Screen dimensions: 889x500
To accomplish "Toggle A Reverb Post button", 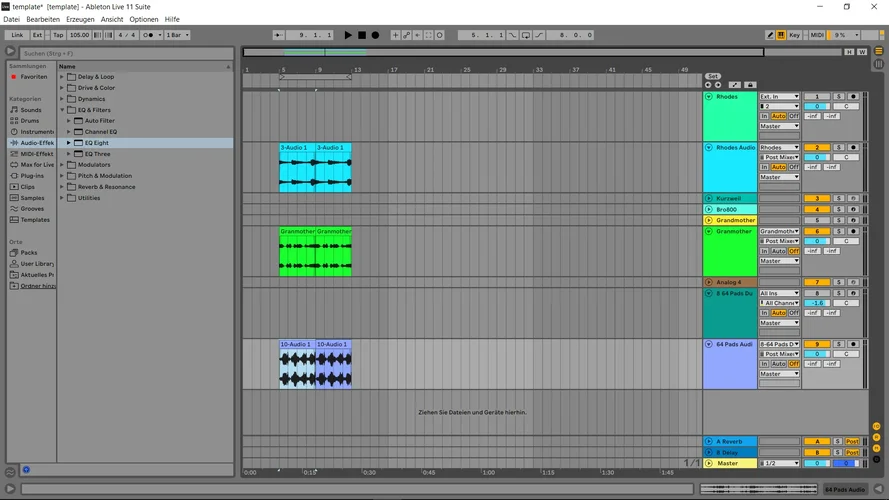I will click(x=852, y=441).
